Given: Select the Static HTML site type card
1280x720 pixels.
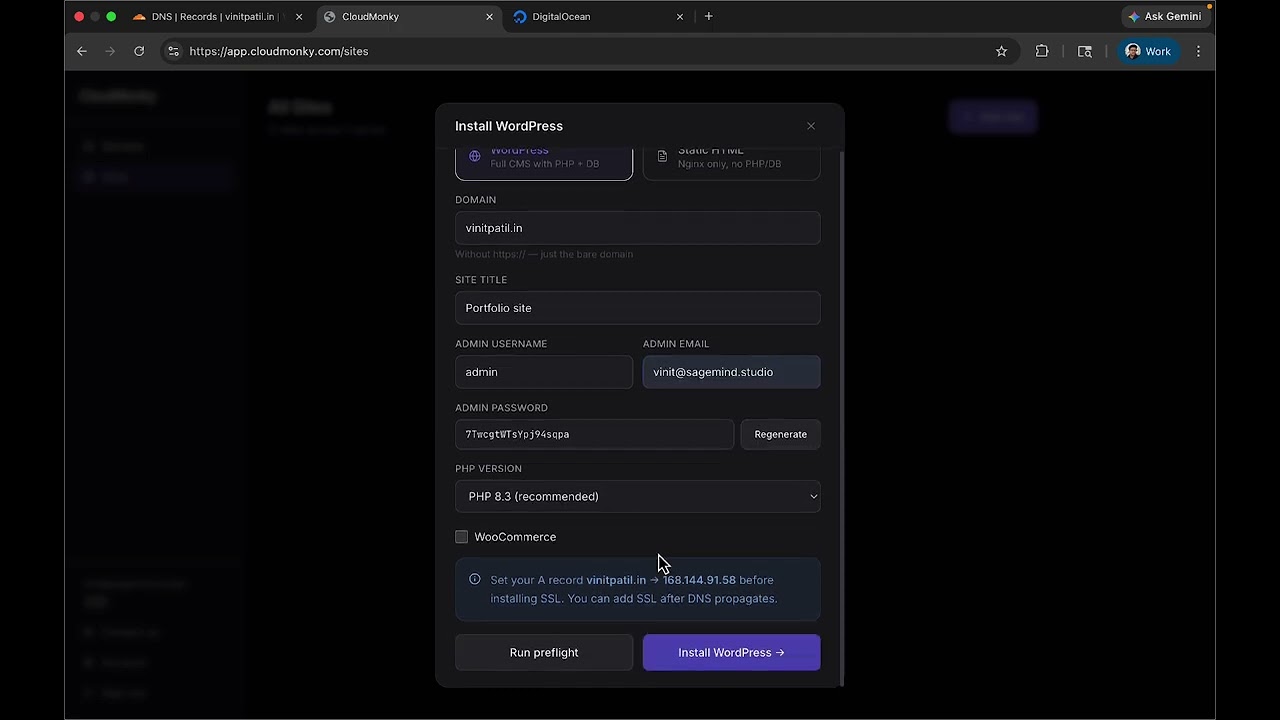Looking at the screenshot, I should click(731, 162).
